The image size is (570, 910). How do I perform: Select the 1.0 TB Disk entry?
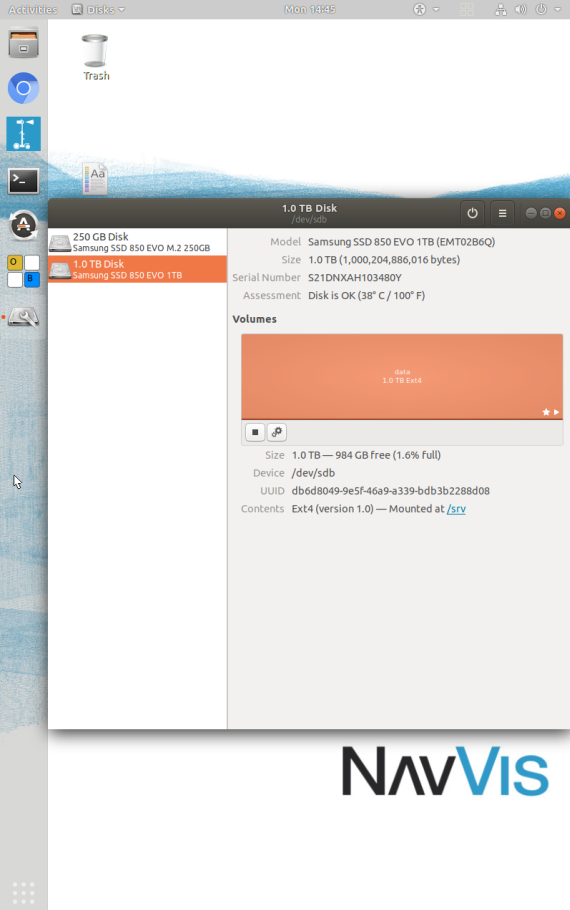(138, 269)
